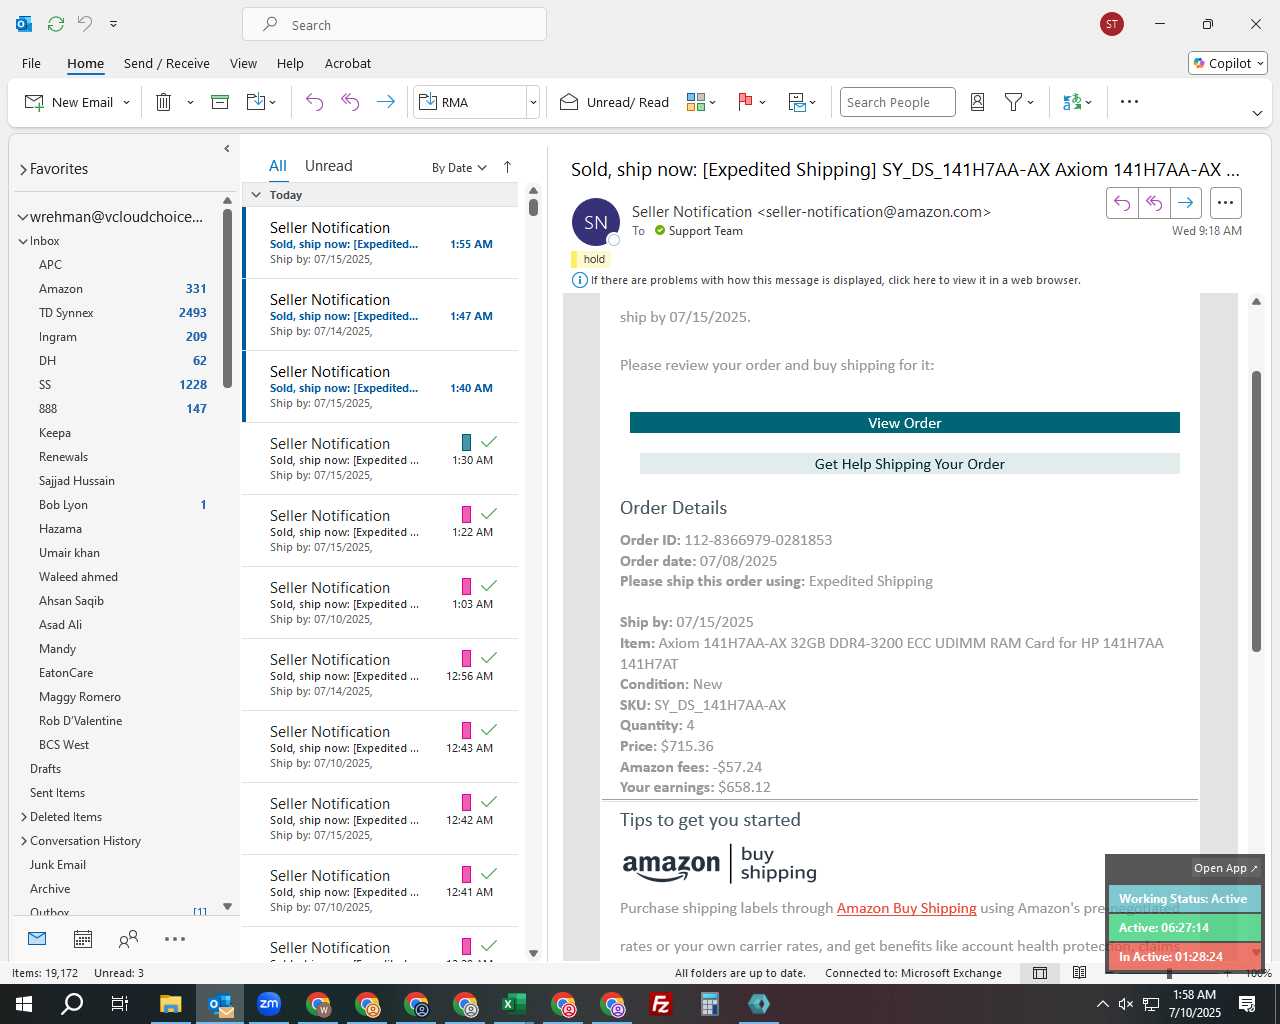This screenshot has height=1024, width=1280.
Task: Select the Home ribbon tab
Action: (x=85, y=63)
